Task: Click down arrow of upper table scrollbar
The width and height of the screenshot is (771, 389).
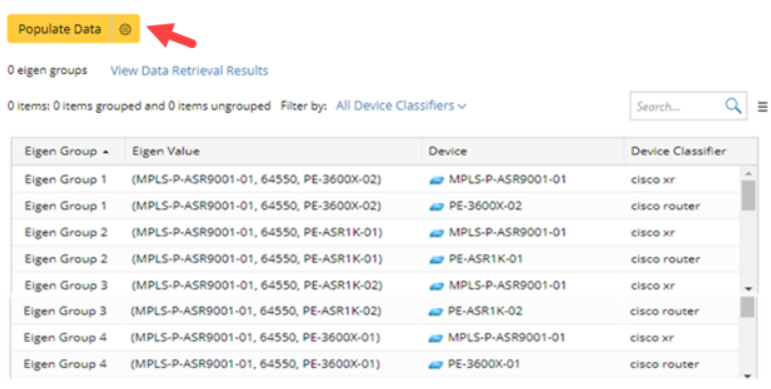Action: tap(748, 288)
